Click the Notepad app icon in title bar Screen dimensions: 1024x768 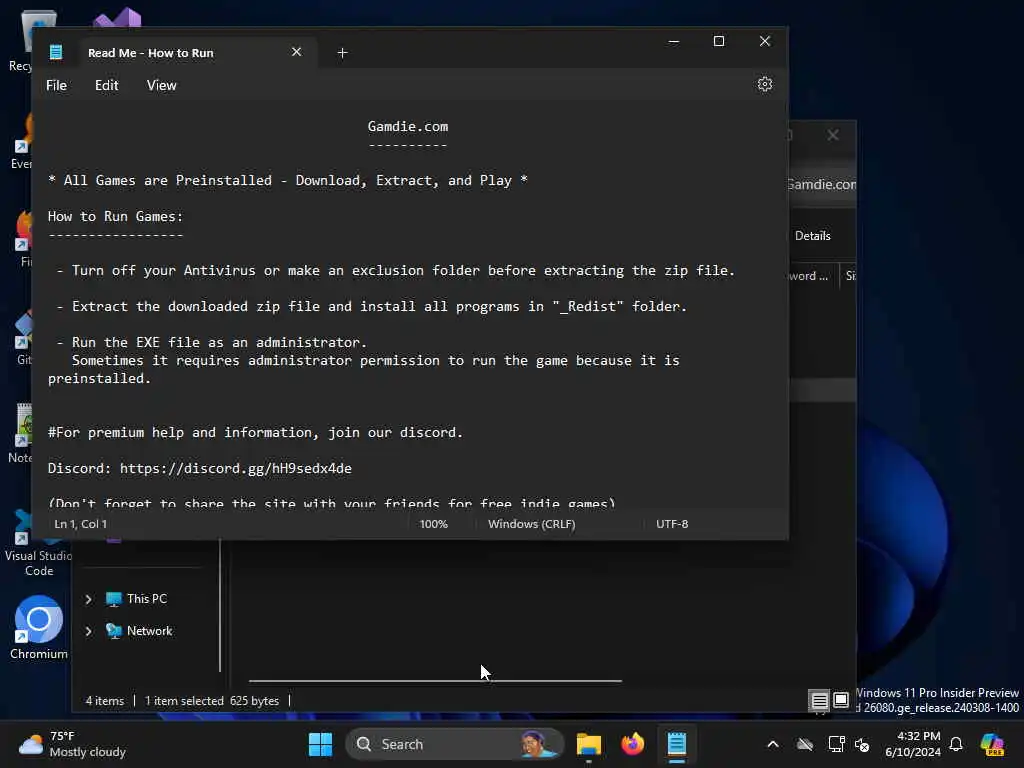point(56,52)
